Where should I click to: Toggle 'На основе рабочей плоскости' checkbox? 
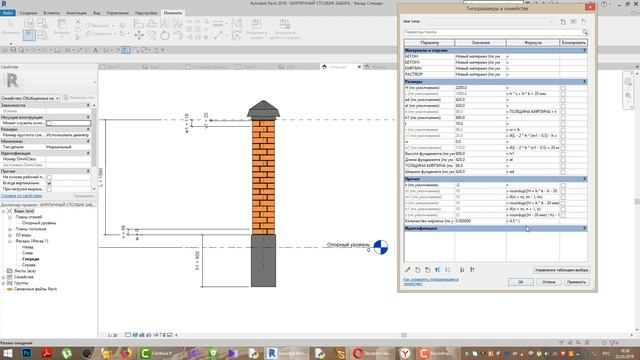coord(49,178)
